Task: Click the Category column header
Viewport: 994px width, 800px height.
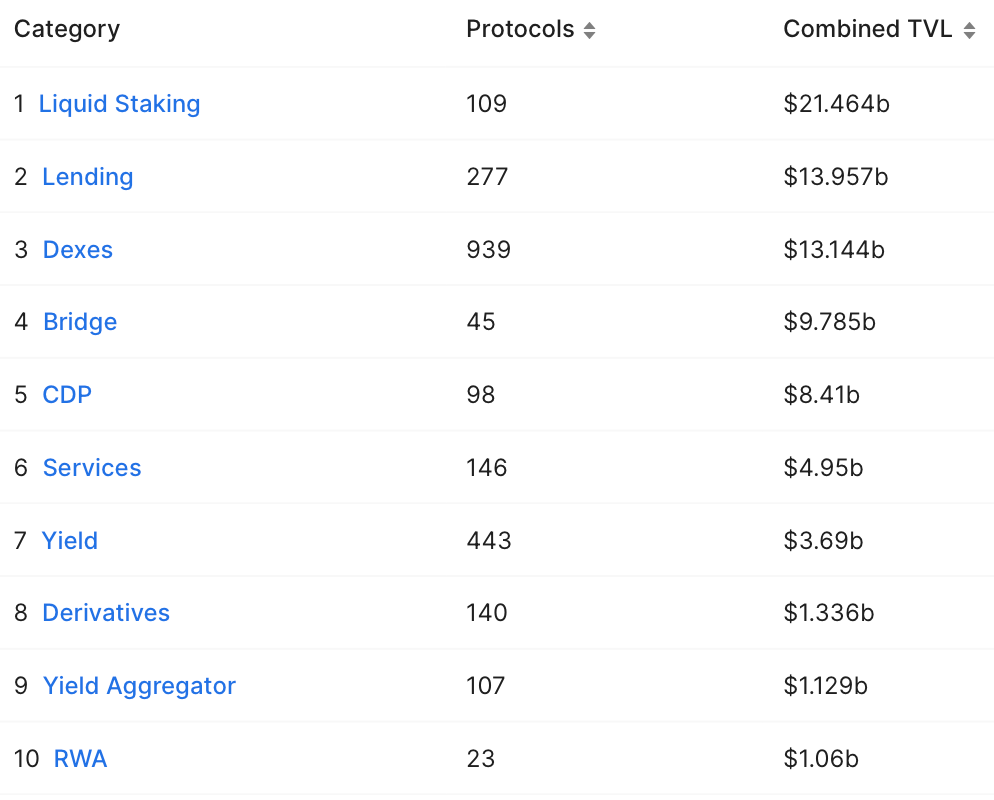Action: tap(67, 29)
